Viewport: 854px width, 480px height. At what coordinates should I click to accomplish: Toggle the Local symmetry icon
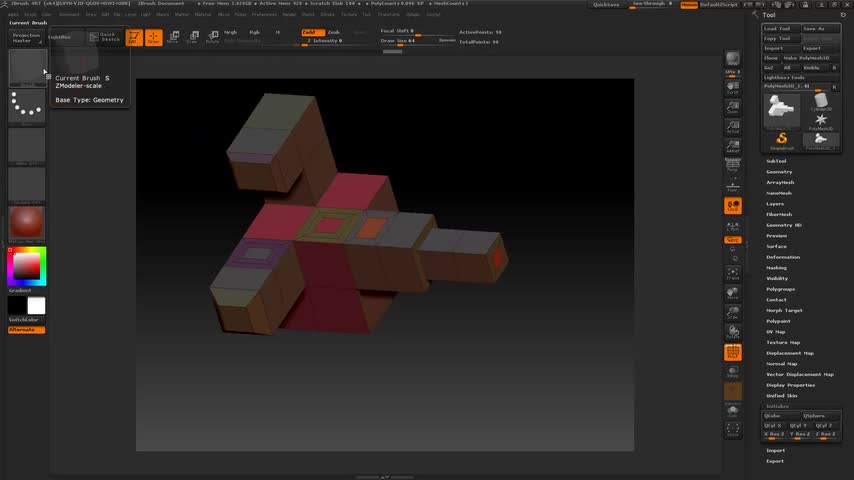tap(733, 206)
